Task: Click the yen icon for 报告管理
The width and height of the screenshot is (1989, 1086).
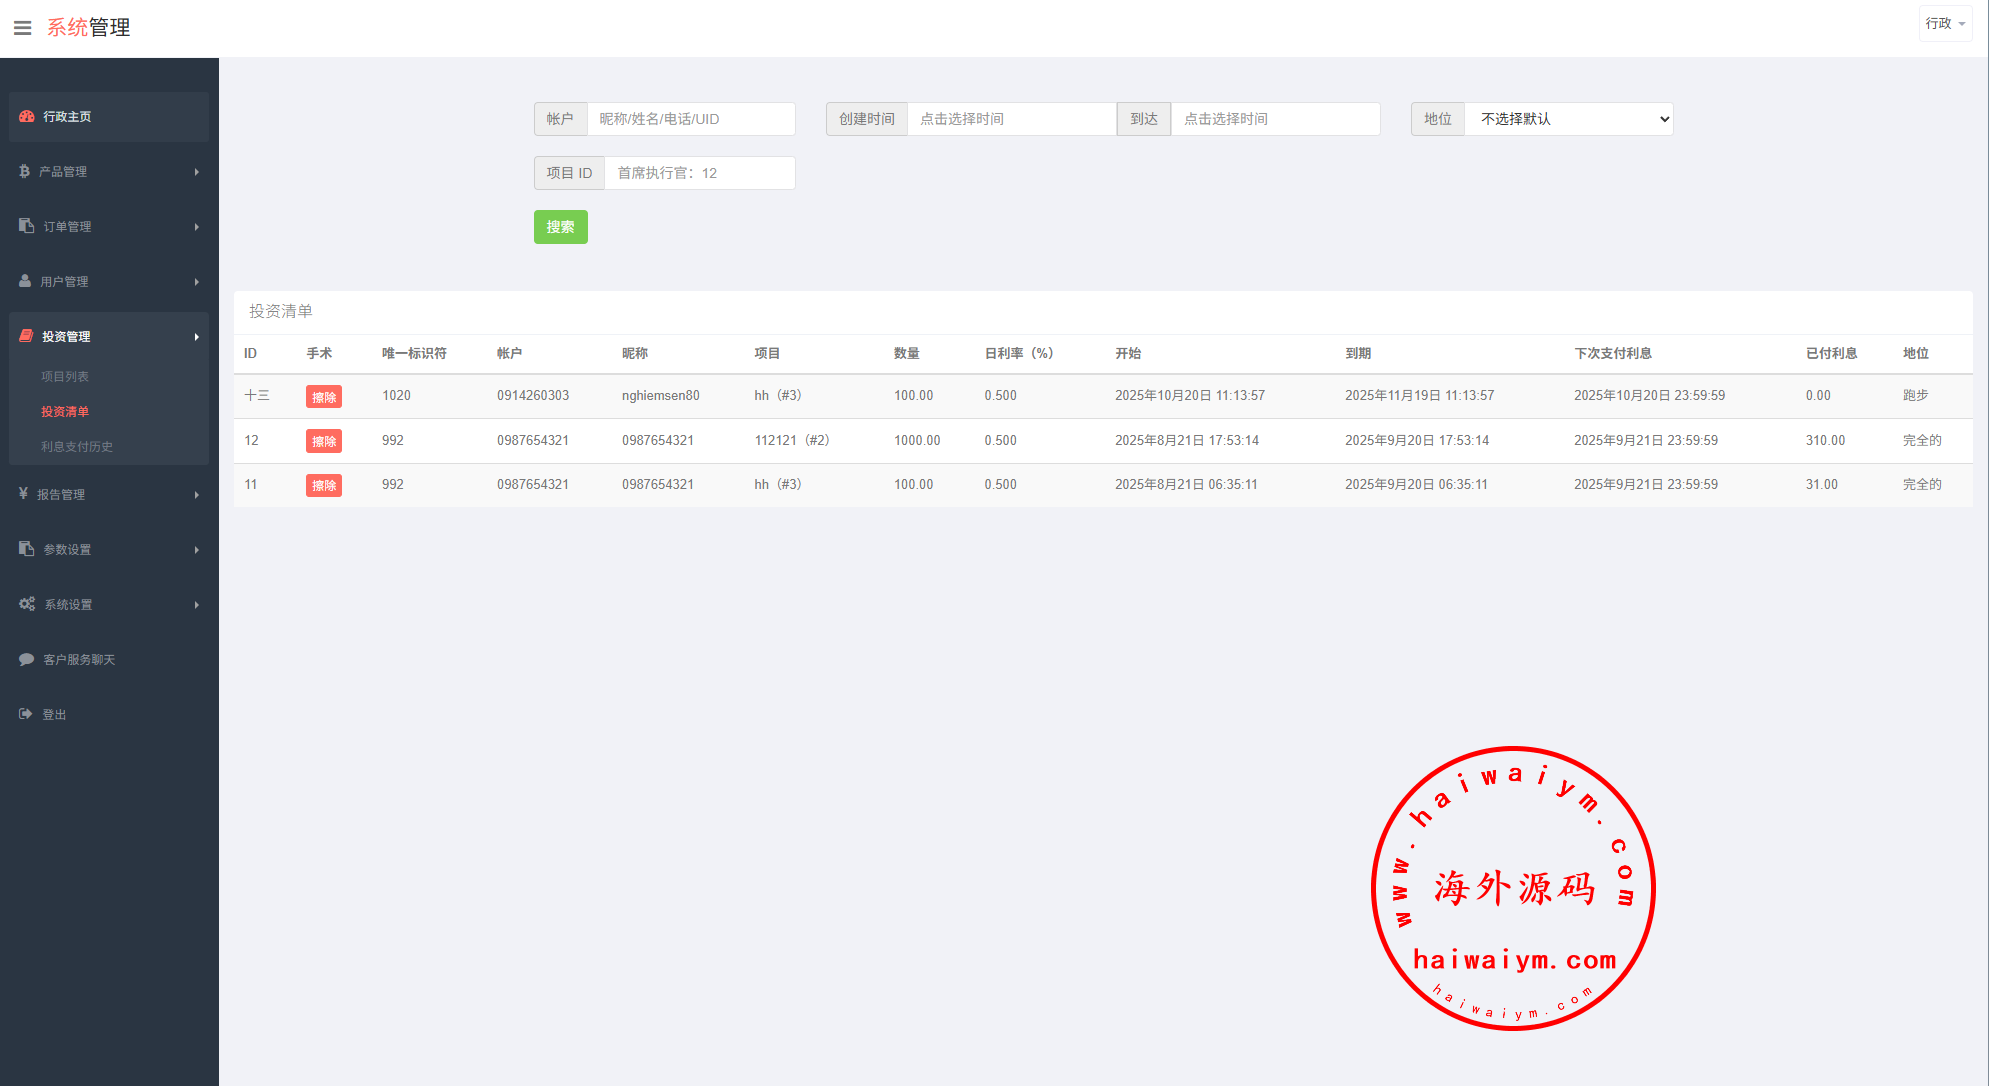Action: tap(23, 494)
